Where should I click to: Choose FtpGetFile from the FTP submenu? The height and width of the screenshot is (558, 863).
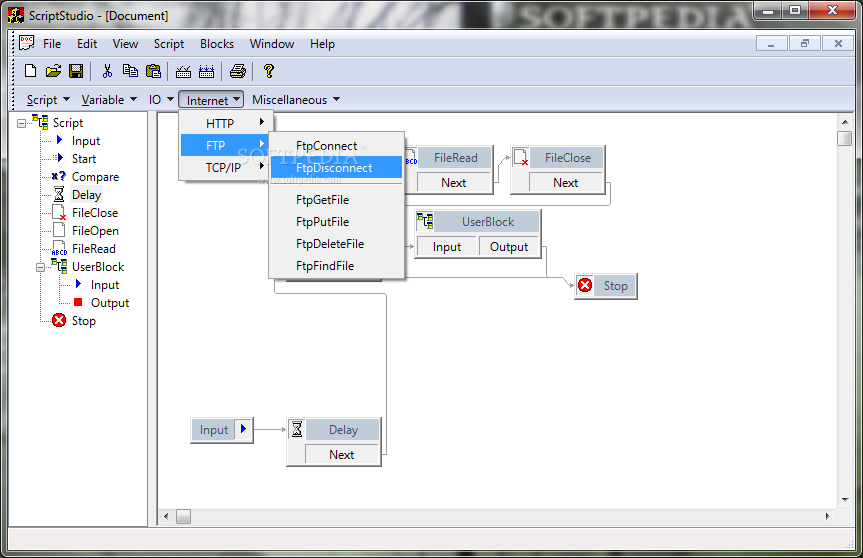click(337, 200)
